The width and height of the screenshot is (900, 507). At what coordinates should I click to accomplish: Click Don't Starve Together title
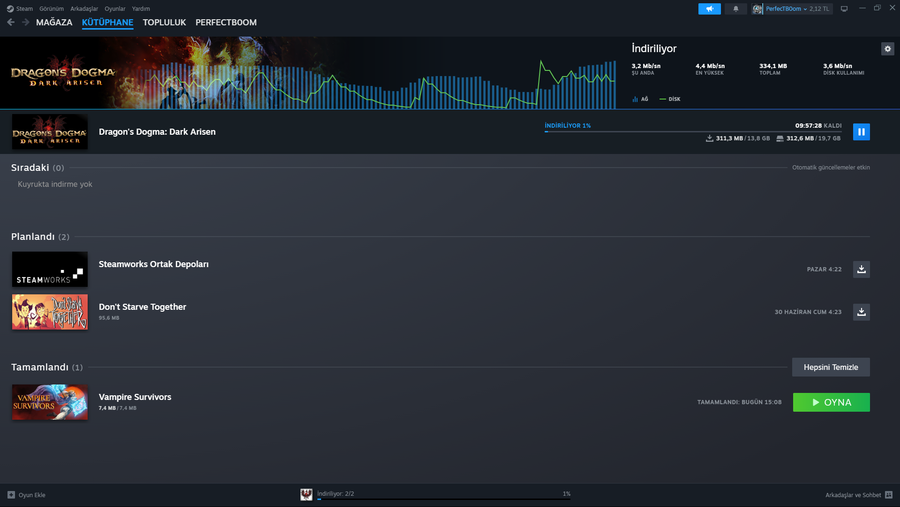click(x=142, y=307)
